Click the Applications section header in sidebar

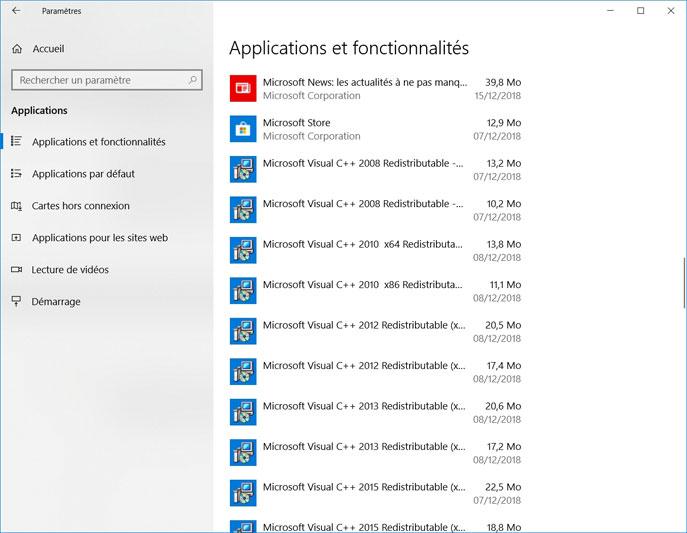(39, 110)
